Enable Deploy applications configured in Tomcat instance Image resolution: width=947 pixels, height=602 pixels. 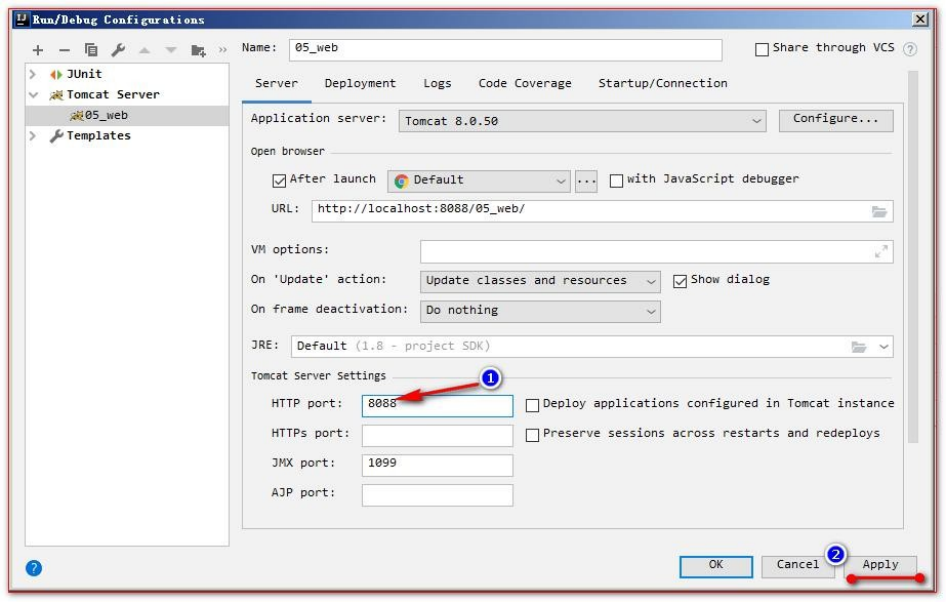click(x=532, y=405)
